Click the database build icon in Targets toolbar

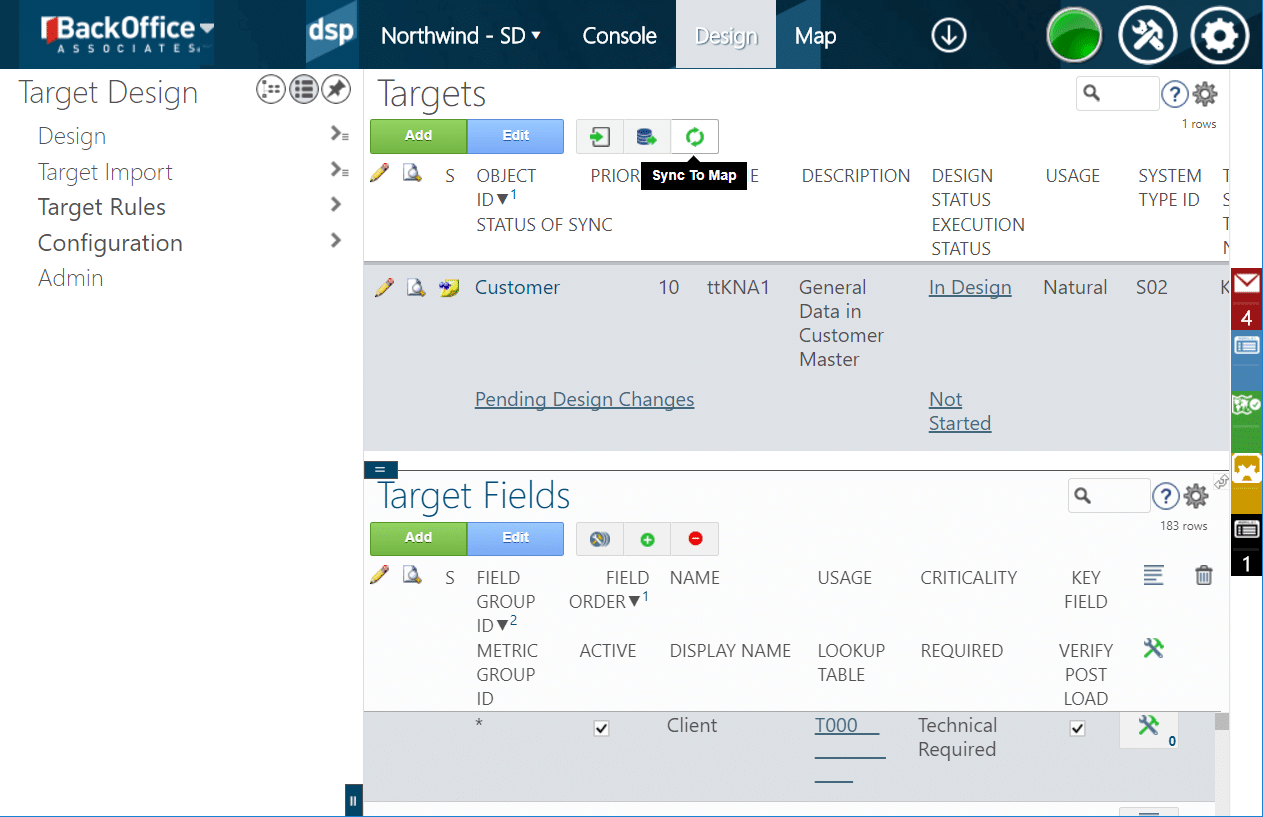coord(647,137)
